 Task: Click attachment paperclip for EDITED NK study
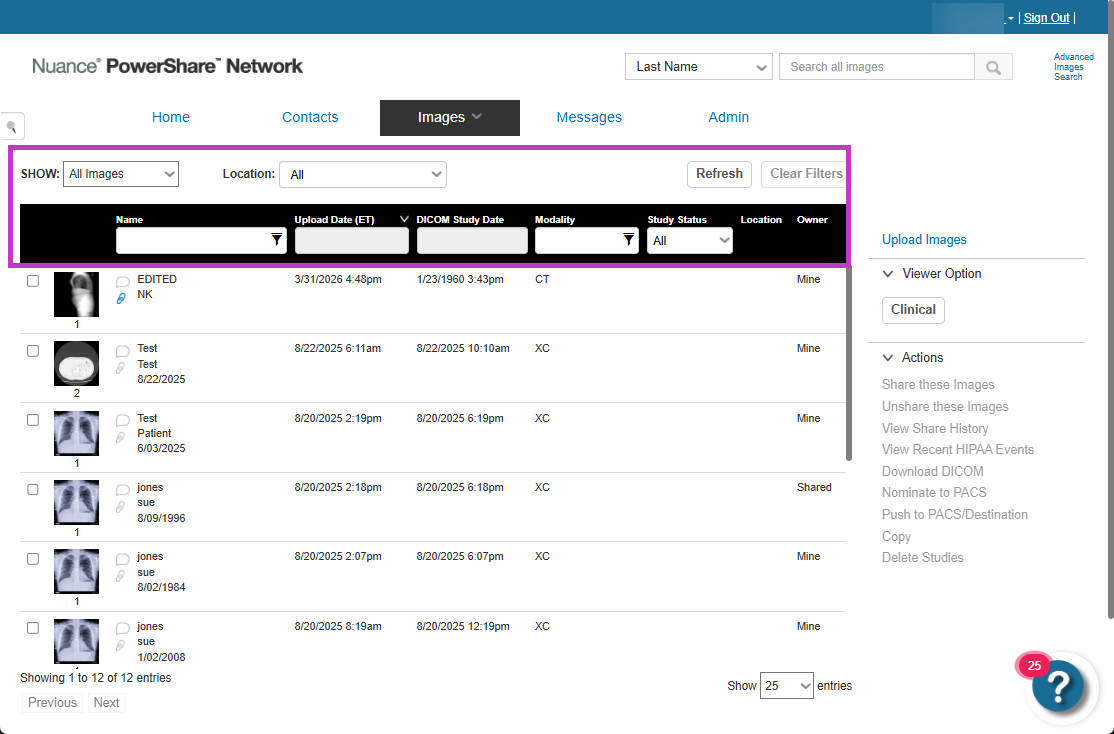(121, 298)
